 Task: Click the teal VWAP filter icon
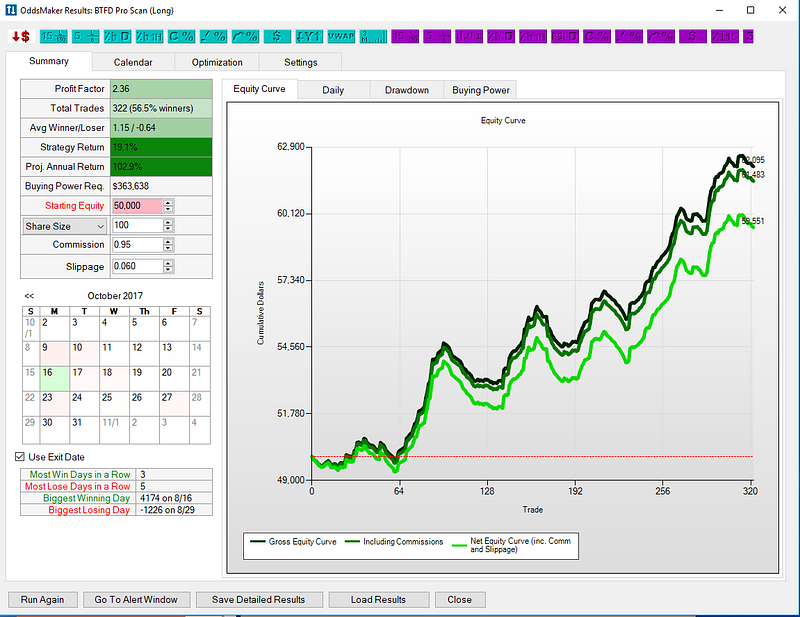click(341, 37)
